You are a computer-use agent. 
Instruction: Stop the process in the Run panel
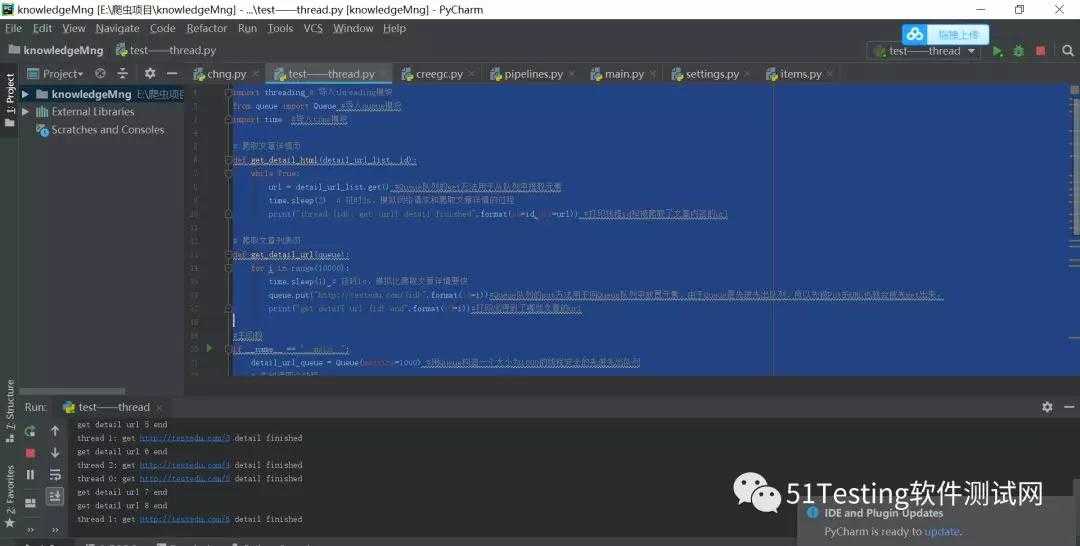[x=30, y=453]
